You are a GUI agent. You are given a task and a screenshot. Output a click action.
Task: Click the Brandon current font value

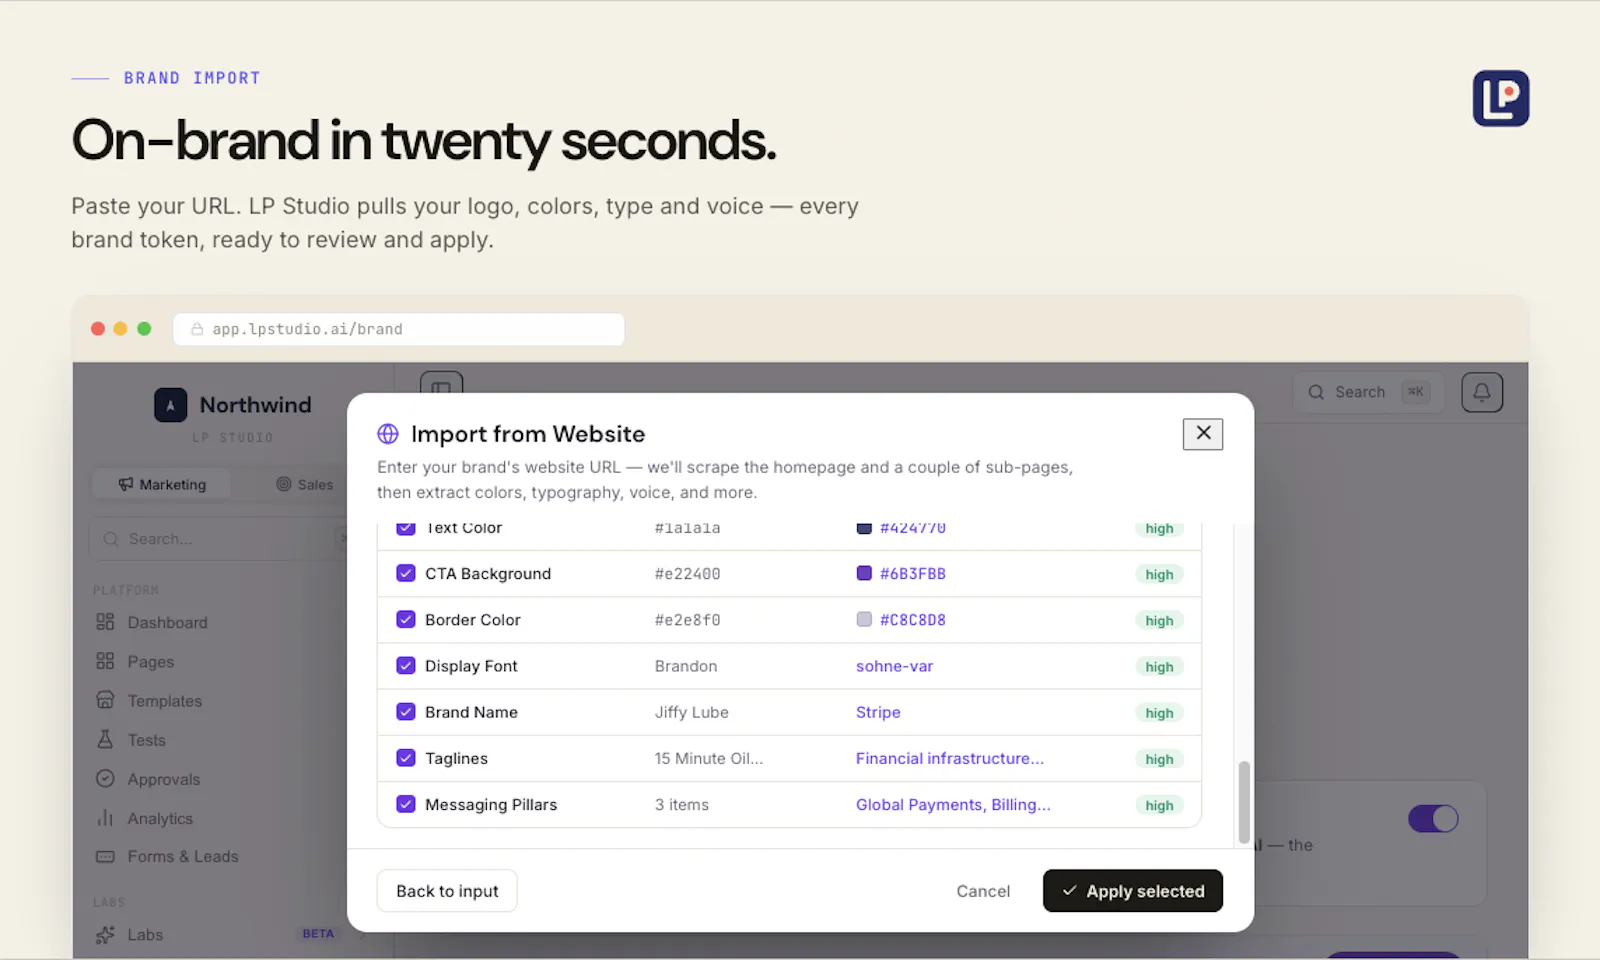click(x=686, y=666)
